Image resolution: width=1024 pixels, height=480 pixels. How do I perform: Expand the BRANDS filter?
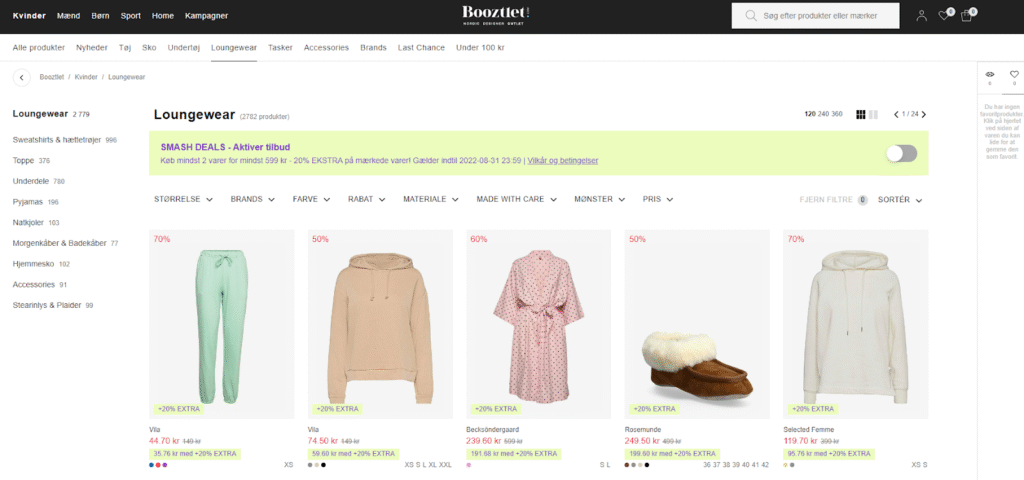pyautogui.click(x=253, y=199)
